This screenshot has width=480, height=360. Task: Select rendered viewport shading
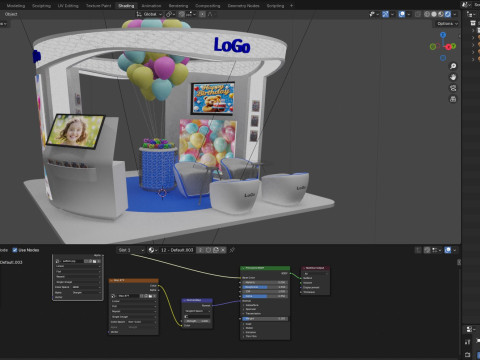pos(448,14)
